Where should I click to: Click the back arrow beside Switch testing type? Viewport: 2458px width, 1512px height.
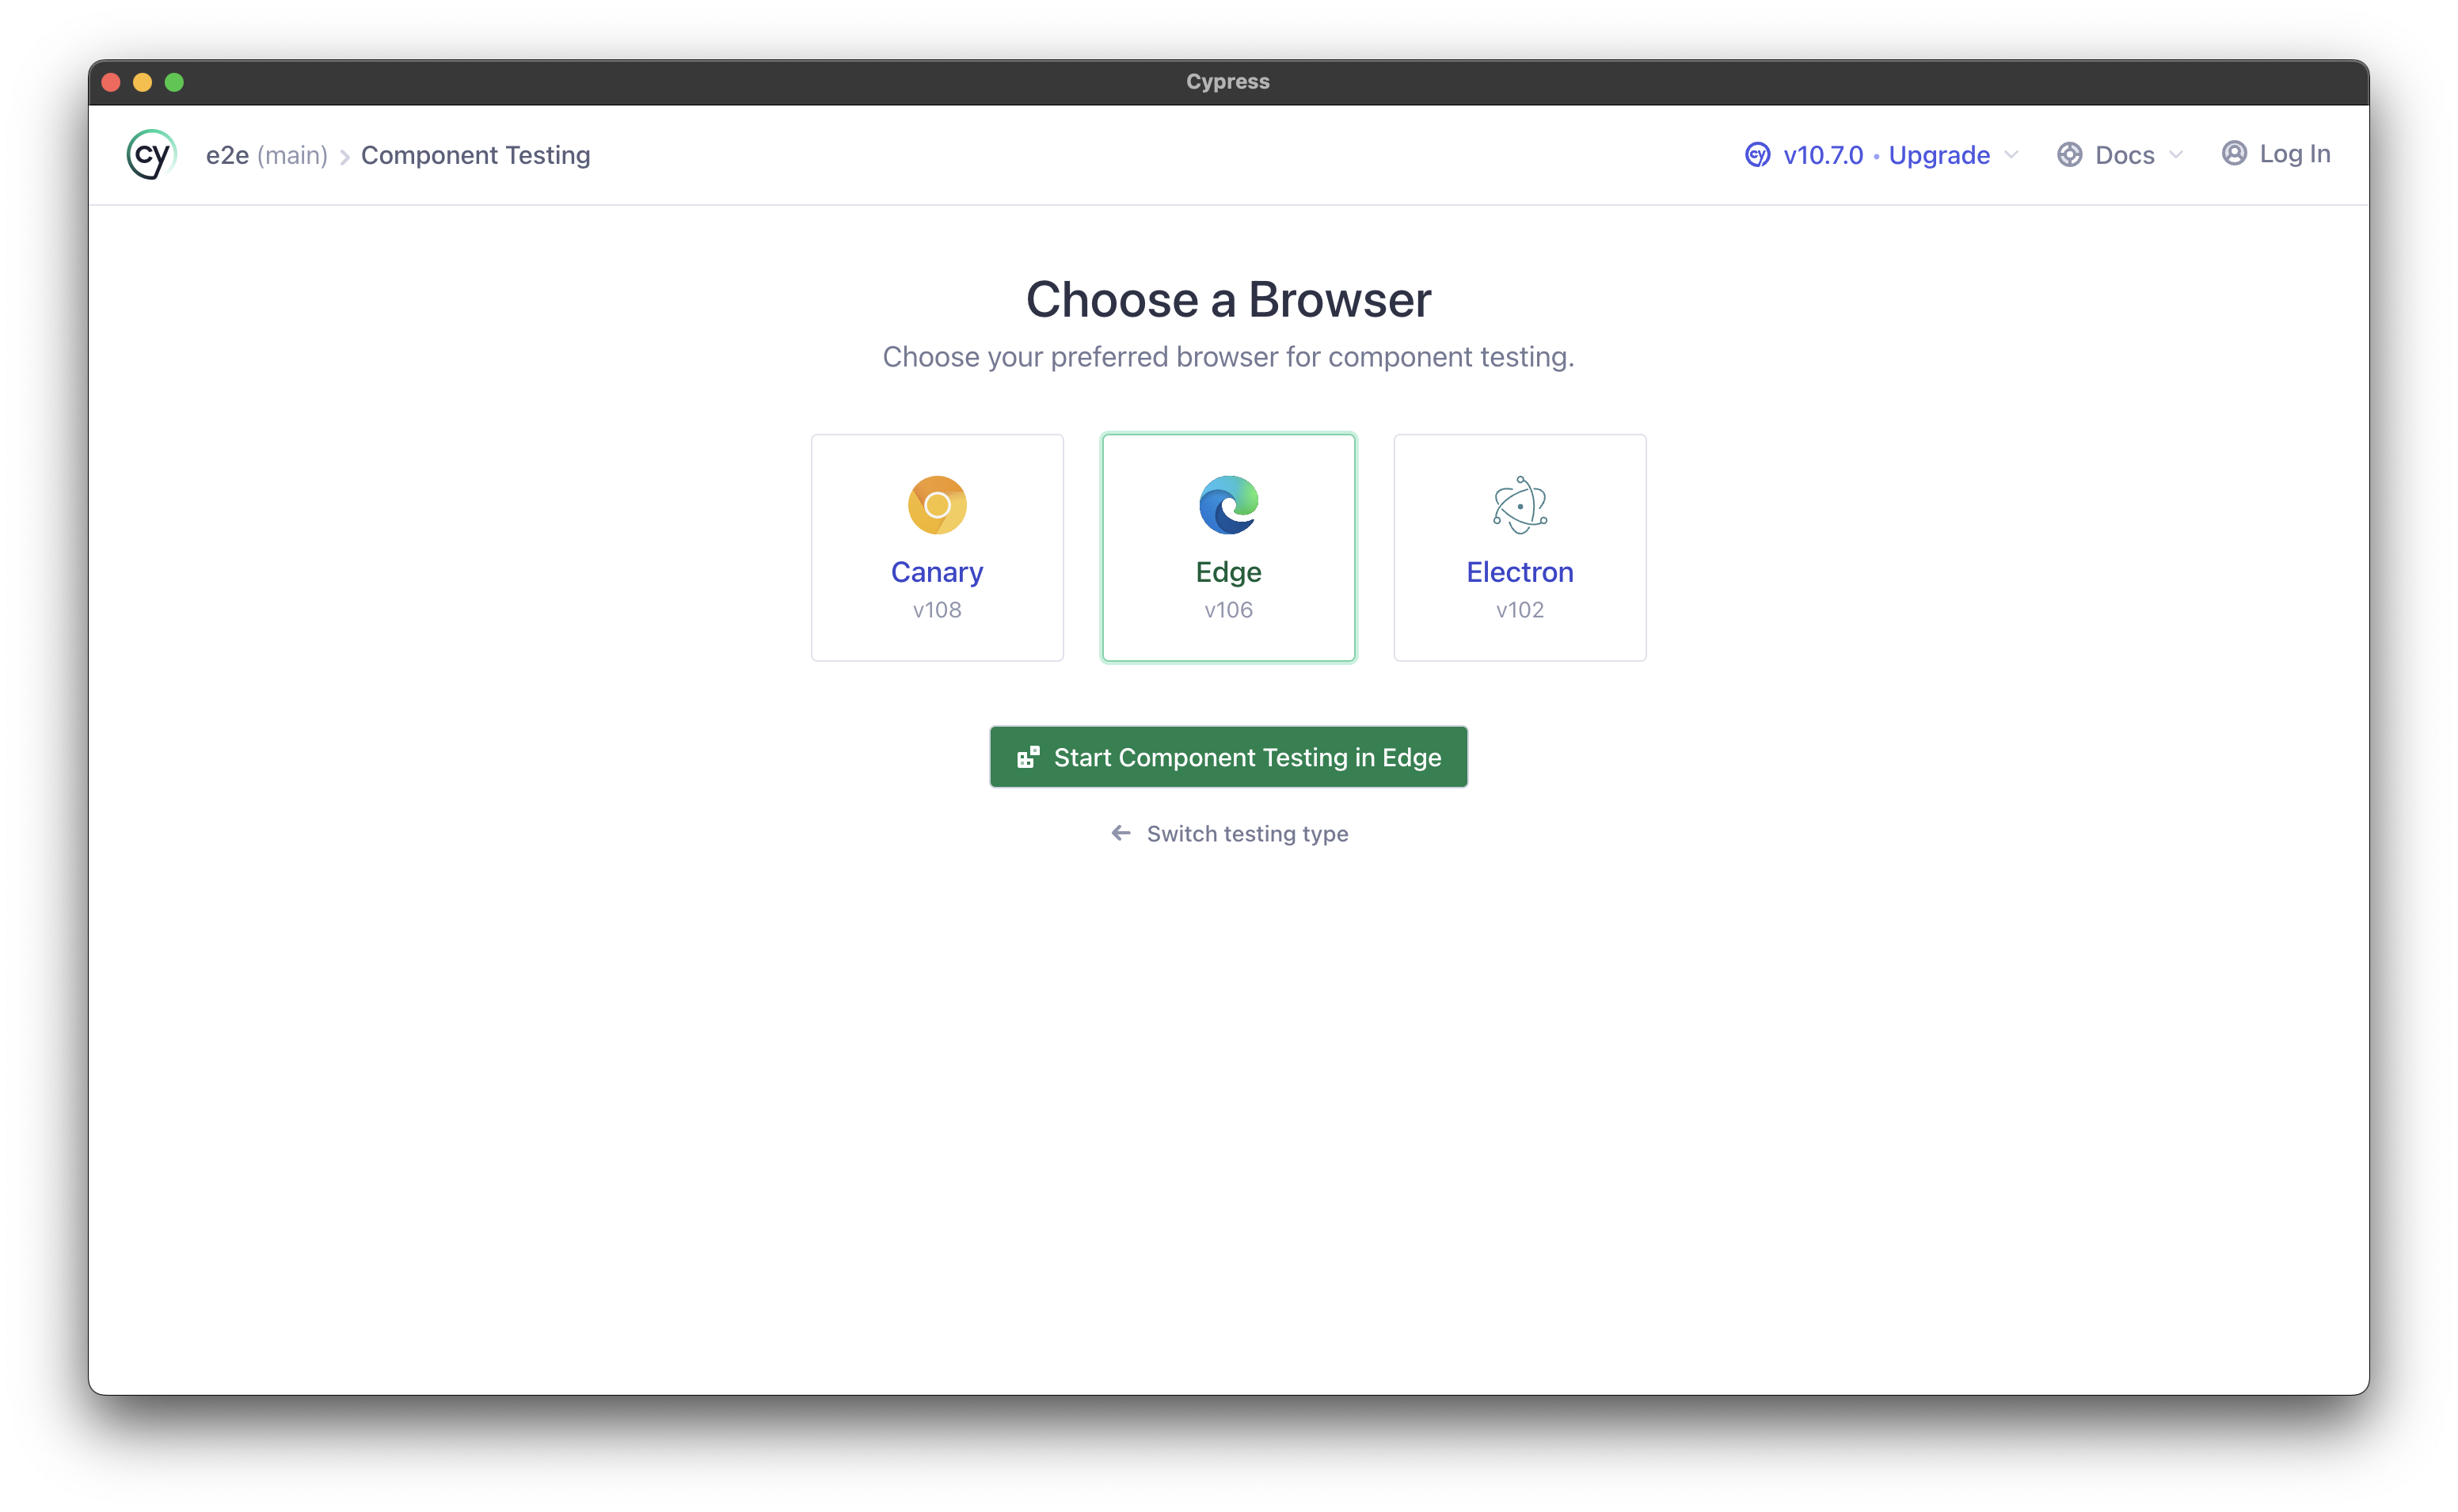pos(1120,833)
